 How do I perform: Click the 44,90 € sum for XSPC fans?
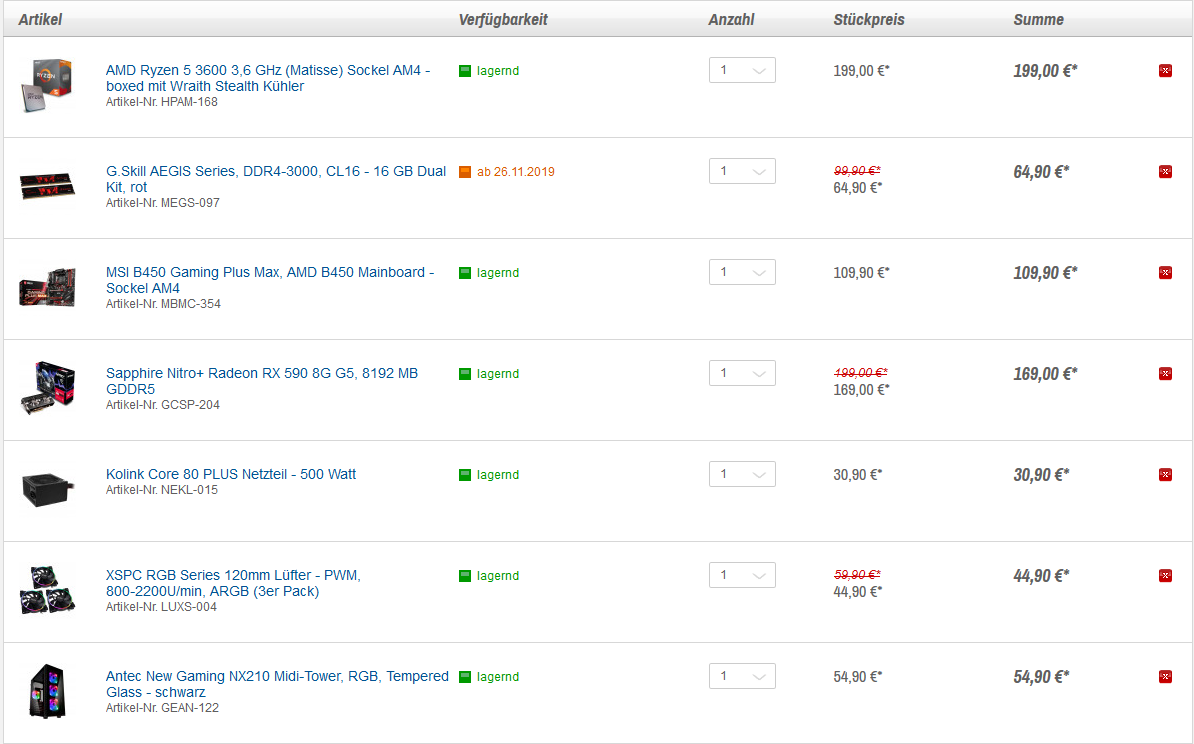[x=1041, y=576]
